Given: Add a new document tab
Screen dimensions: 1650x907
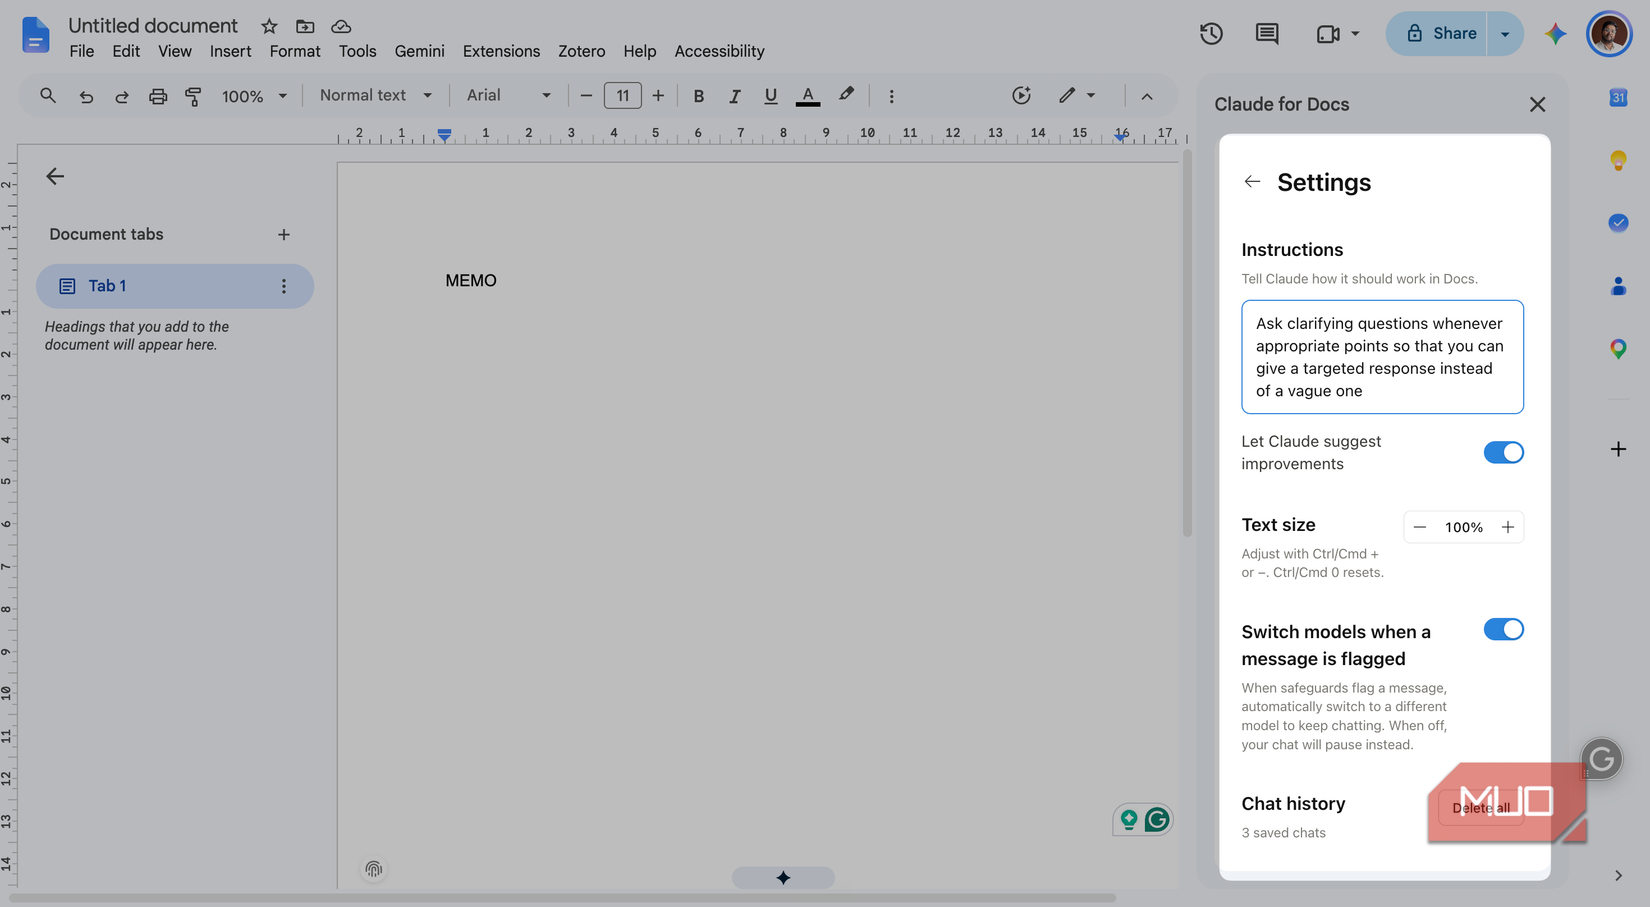Looking at the screenshot, I should click(x=284, y=234).
